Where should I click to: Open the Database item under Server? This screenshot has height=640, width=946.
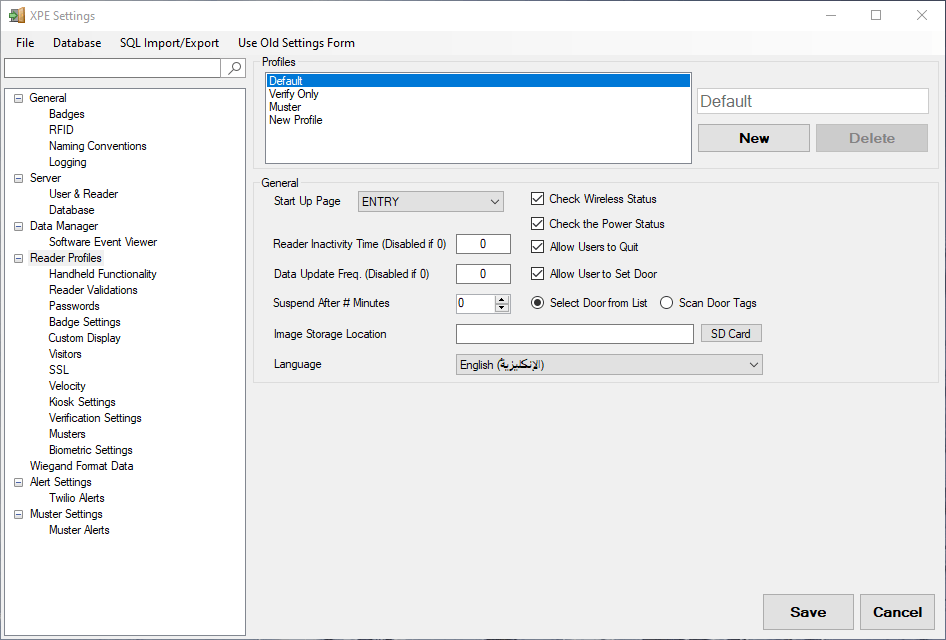coord(72,211)
